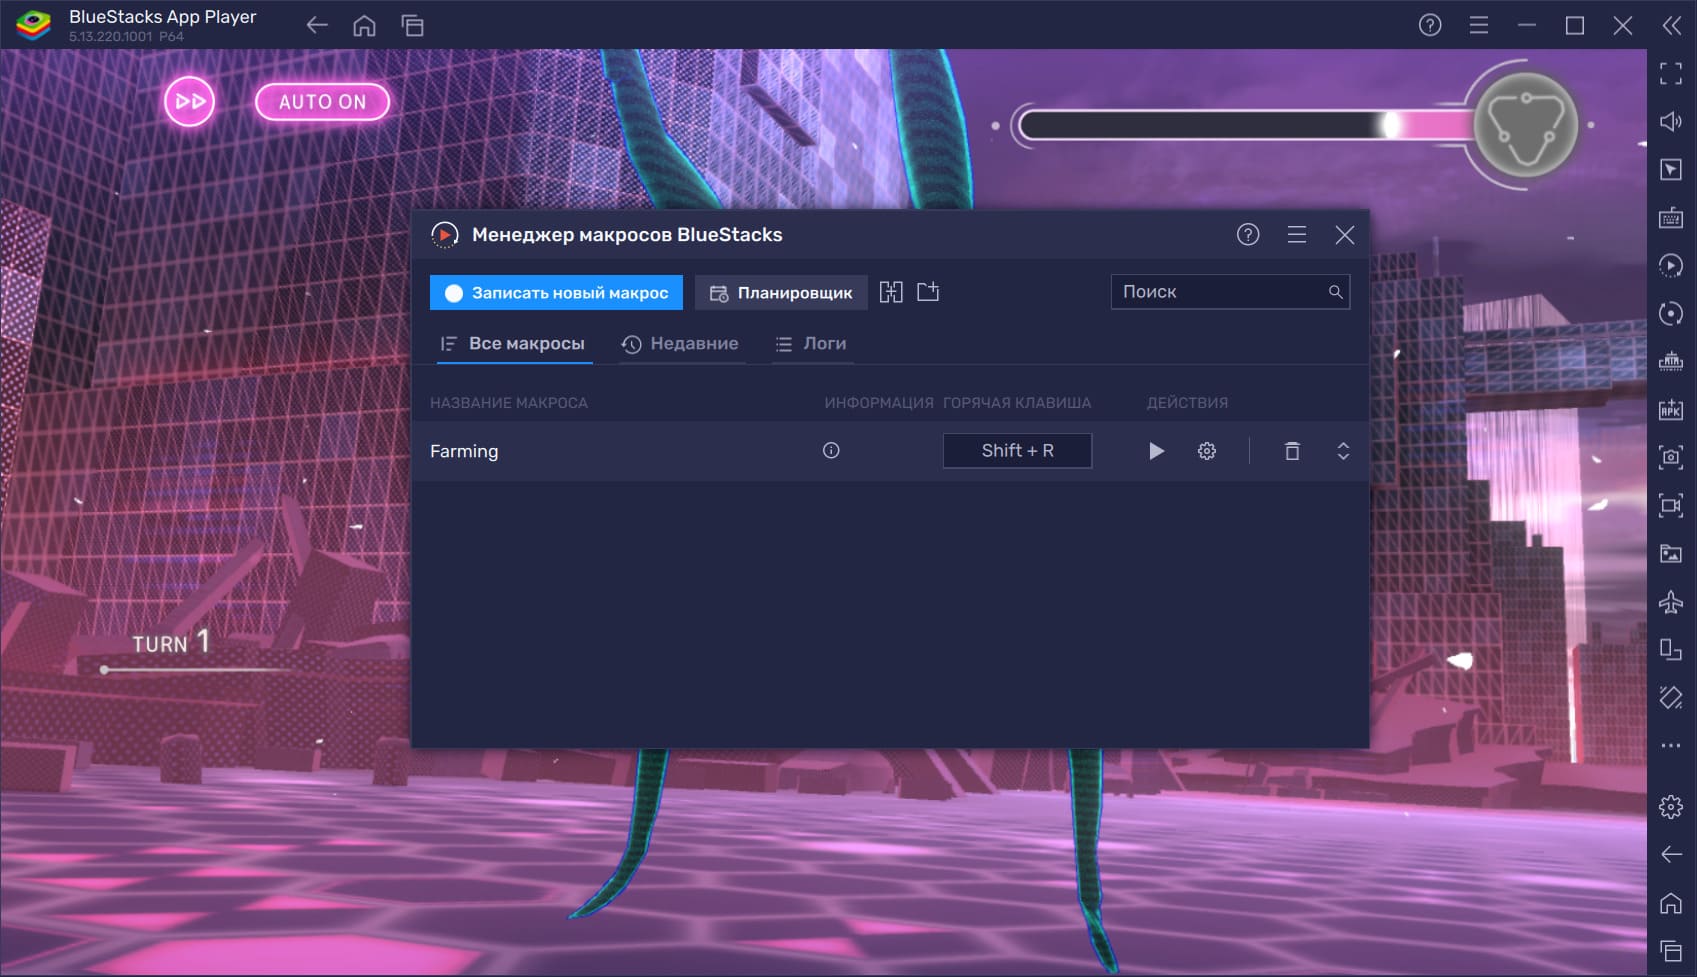Click the rotate screen icon in sidebar
This screenshot has width=1697, height=977.
(1671, 697)
